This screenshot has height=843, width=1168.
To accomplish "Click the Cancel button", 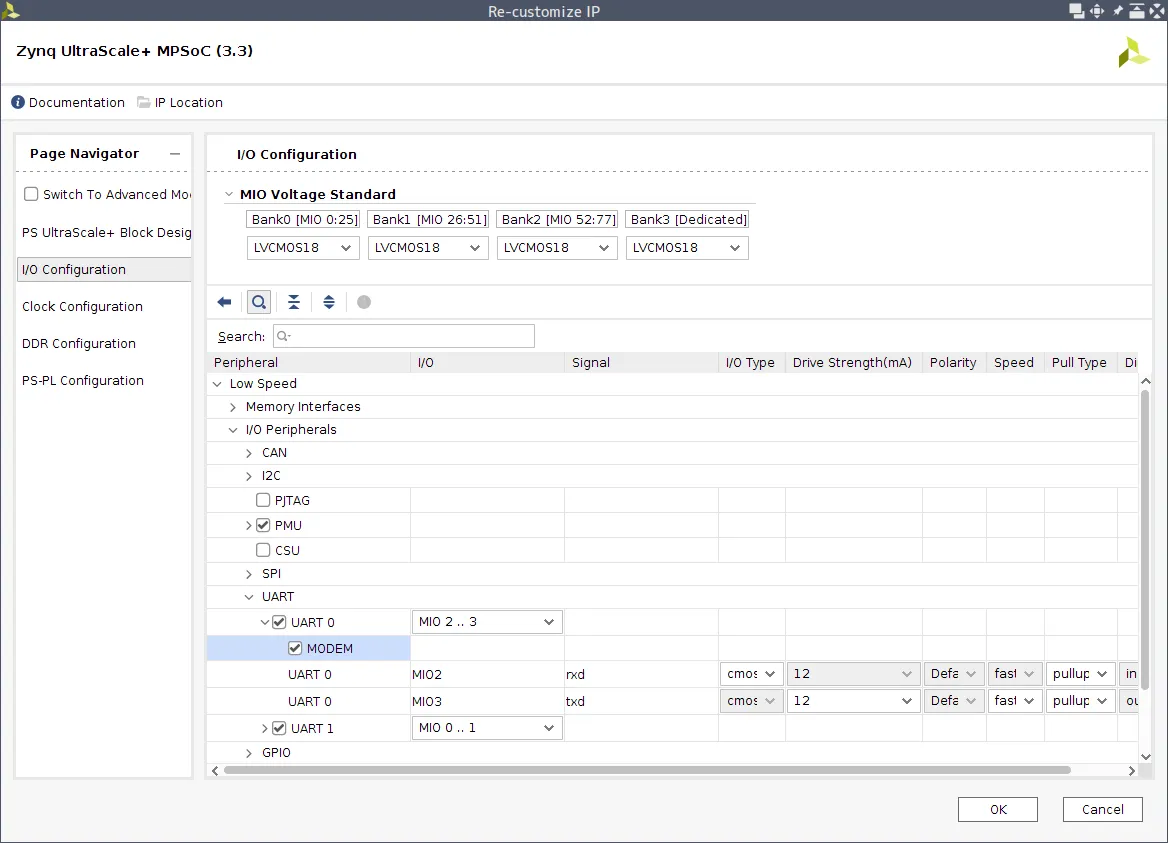I will coord(1102,810).
